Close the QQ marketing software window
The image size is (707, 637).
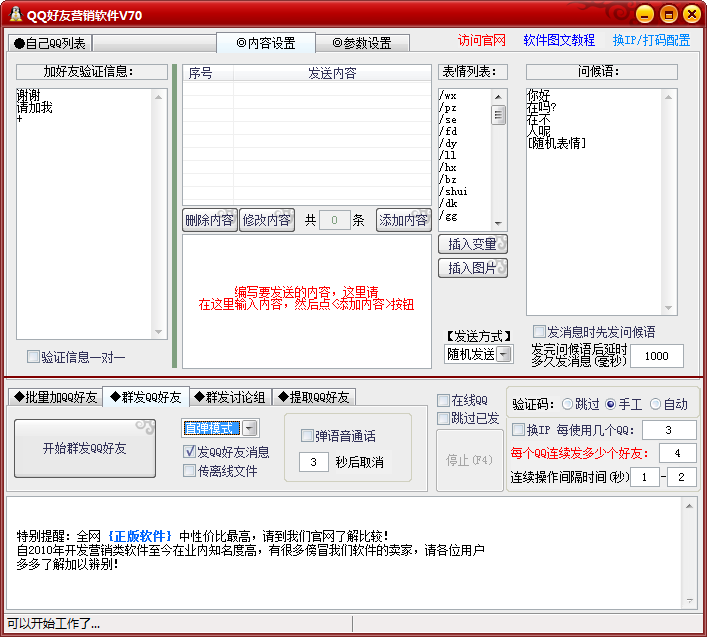pos(692,14)
